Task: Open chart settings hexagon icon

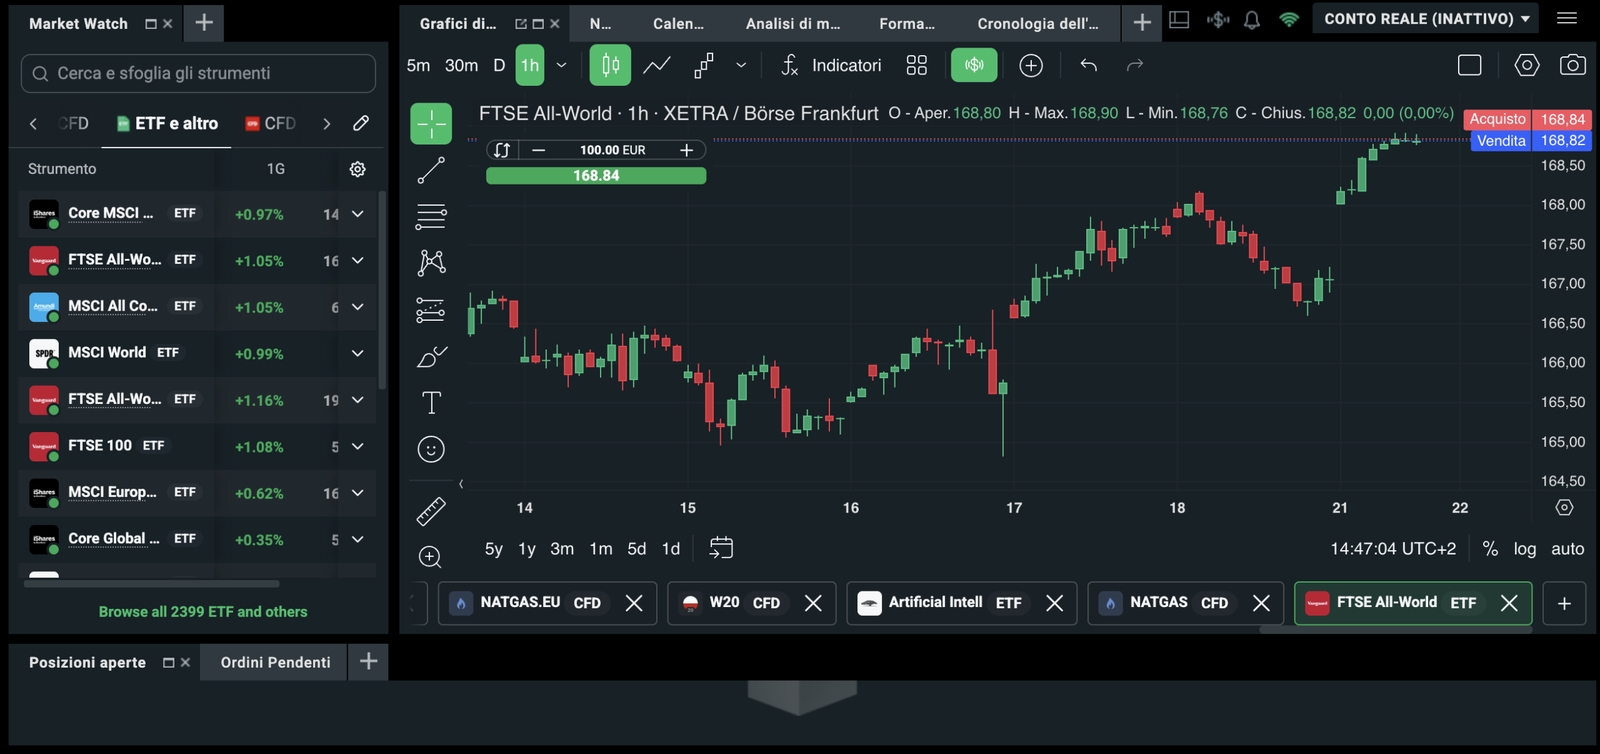Action: click(1527, 65)
